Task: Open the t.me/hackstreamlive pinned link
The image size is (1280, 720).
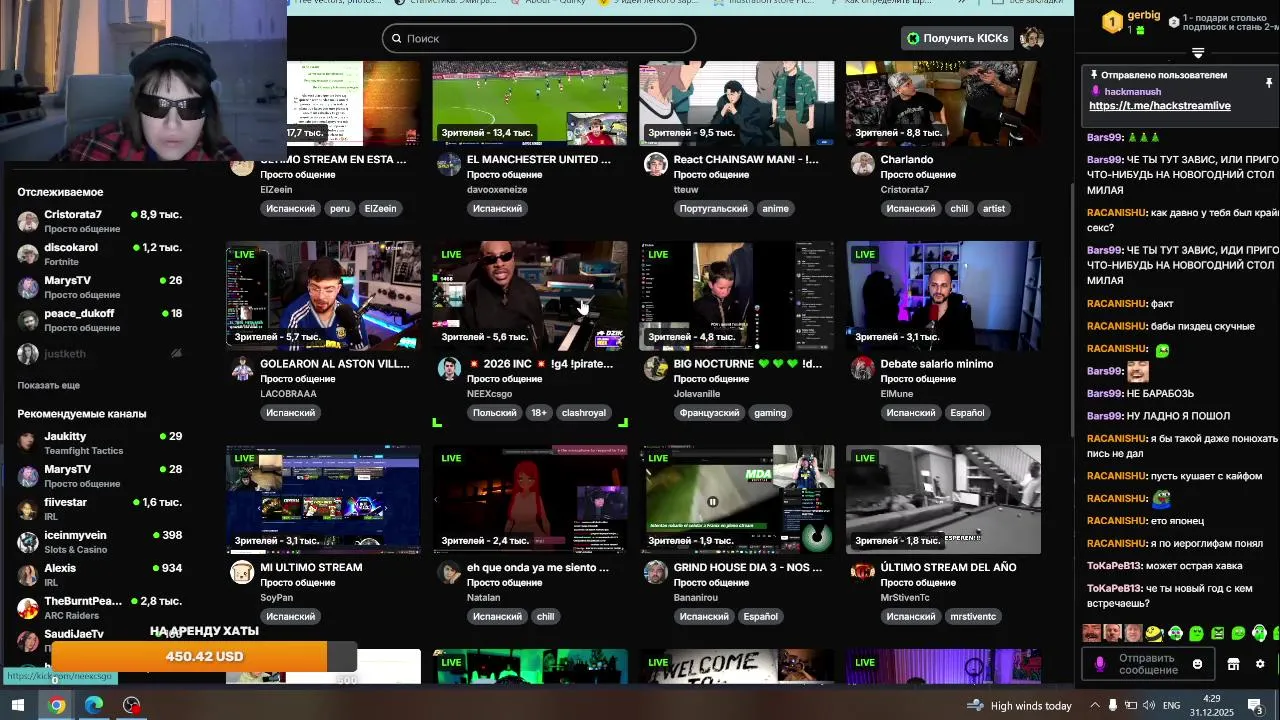Action: tap(1160, 105)
